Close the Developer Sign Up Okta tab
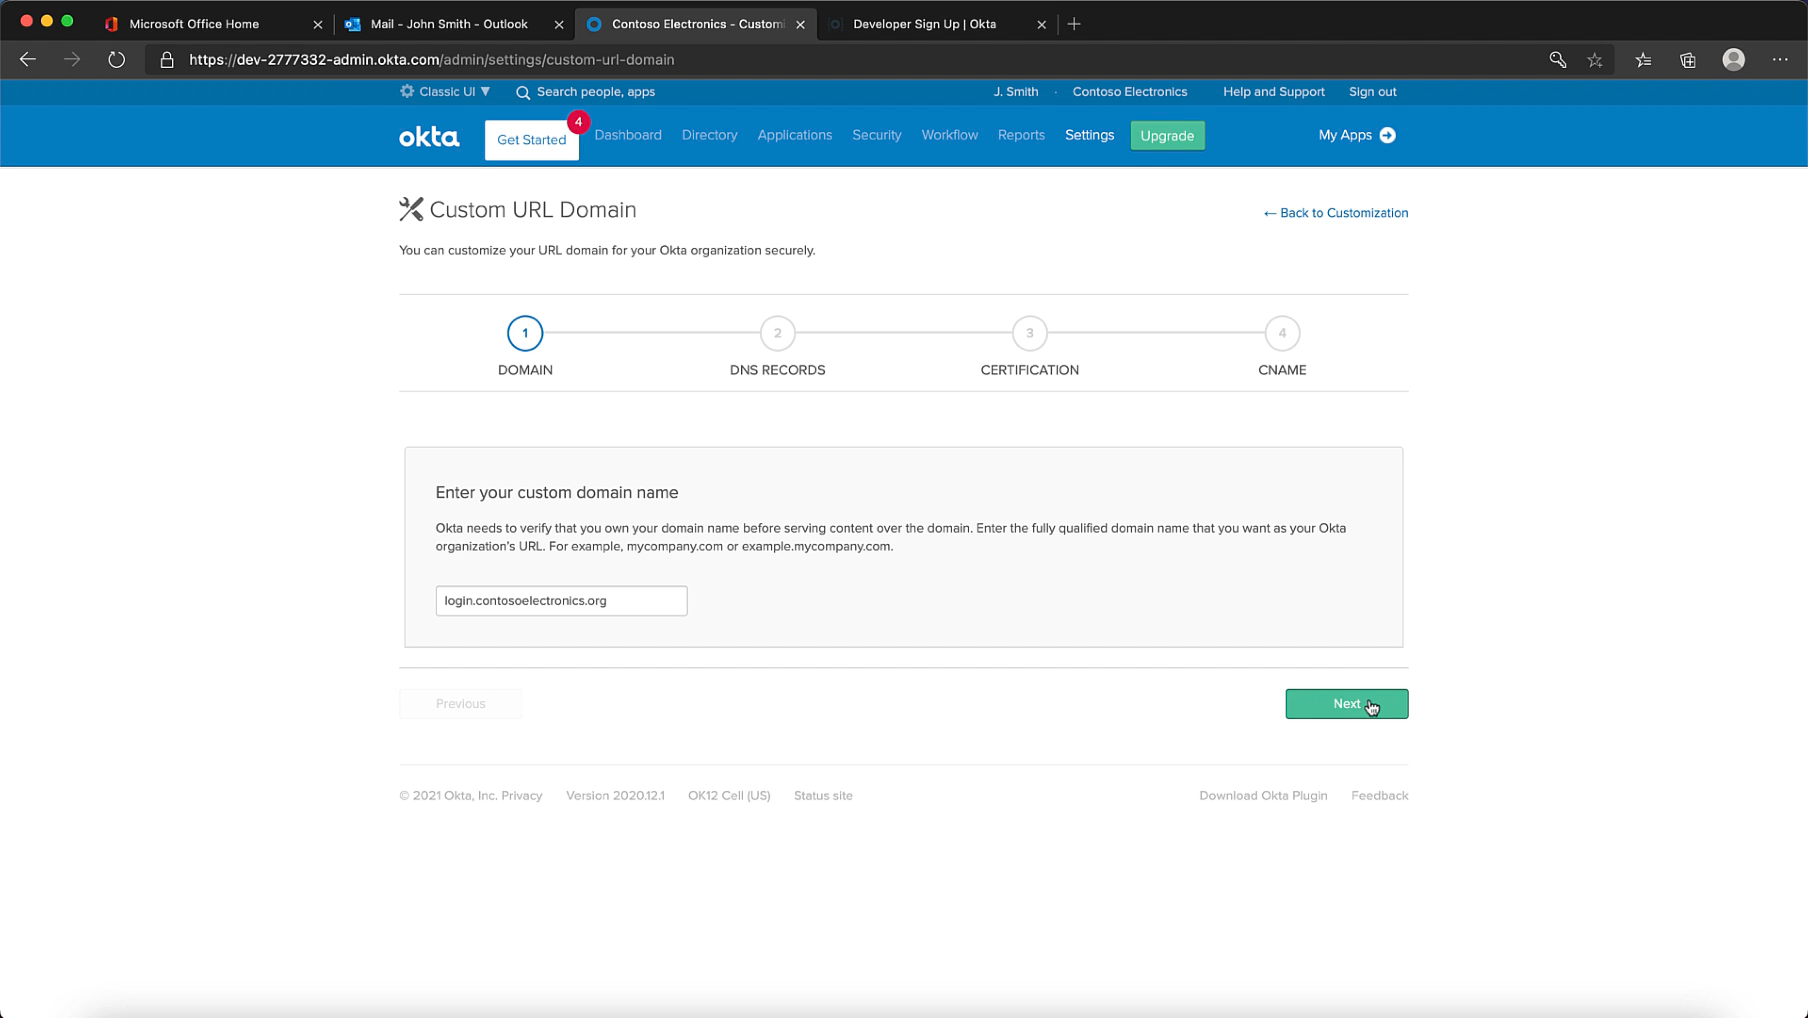 (x=1041, y=24)
